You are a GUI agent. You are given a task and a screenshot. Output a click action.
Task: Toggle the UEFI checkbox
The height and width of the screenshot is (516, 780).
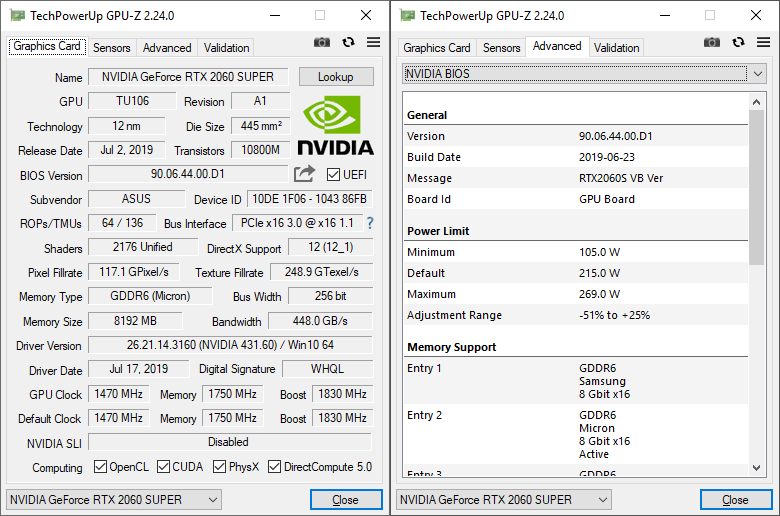pos(333,175)
